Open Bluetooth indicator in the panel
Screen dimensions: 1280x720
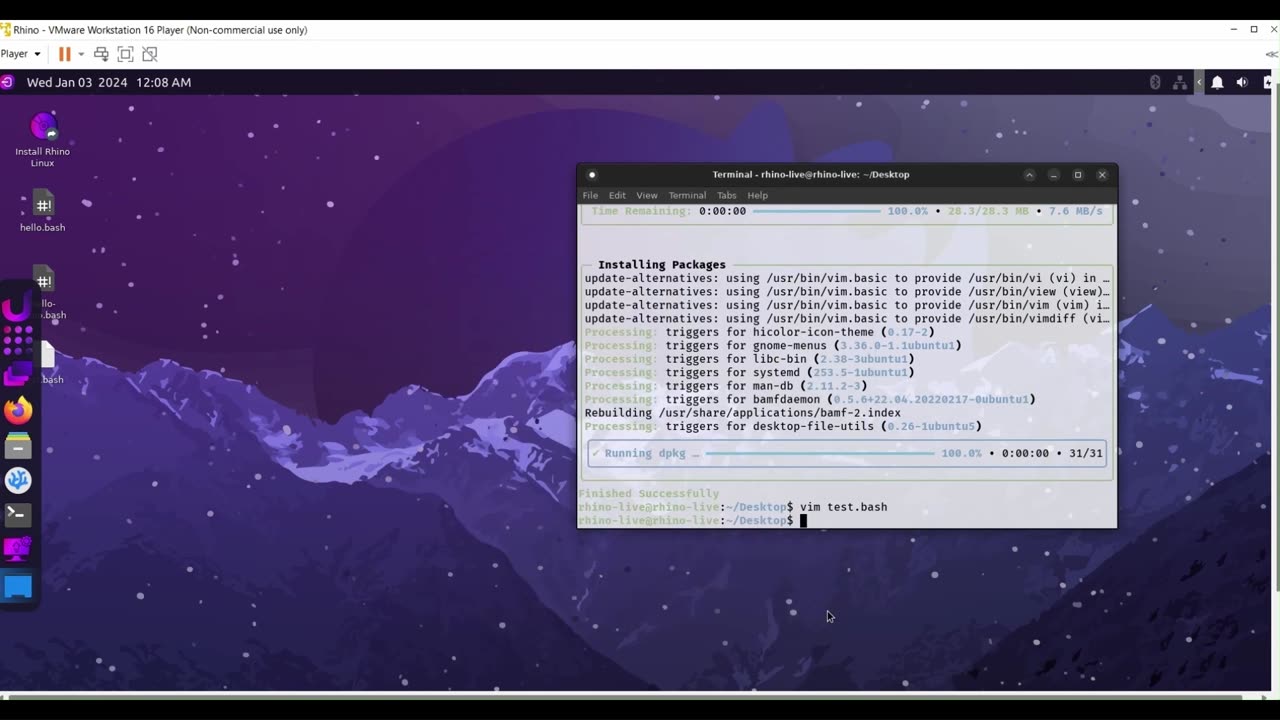(x=1155, y=82)
